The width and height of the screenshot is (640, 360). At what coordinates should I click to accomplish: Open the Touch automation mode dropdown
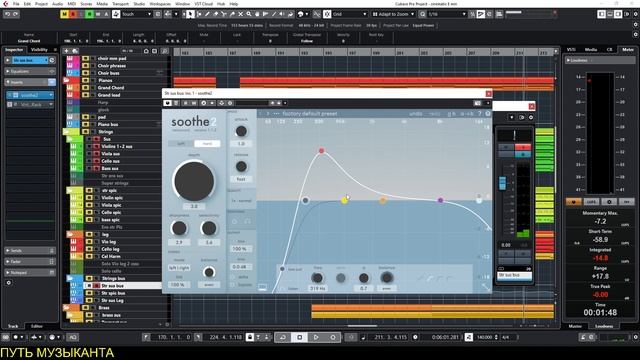[x=136, y=14]
